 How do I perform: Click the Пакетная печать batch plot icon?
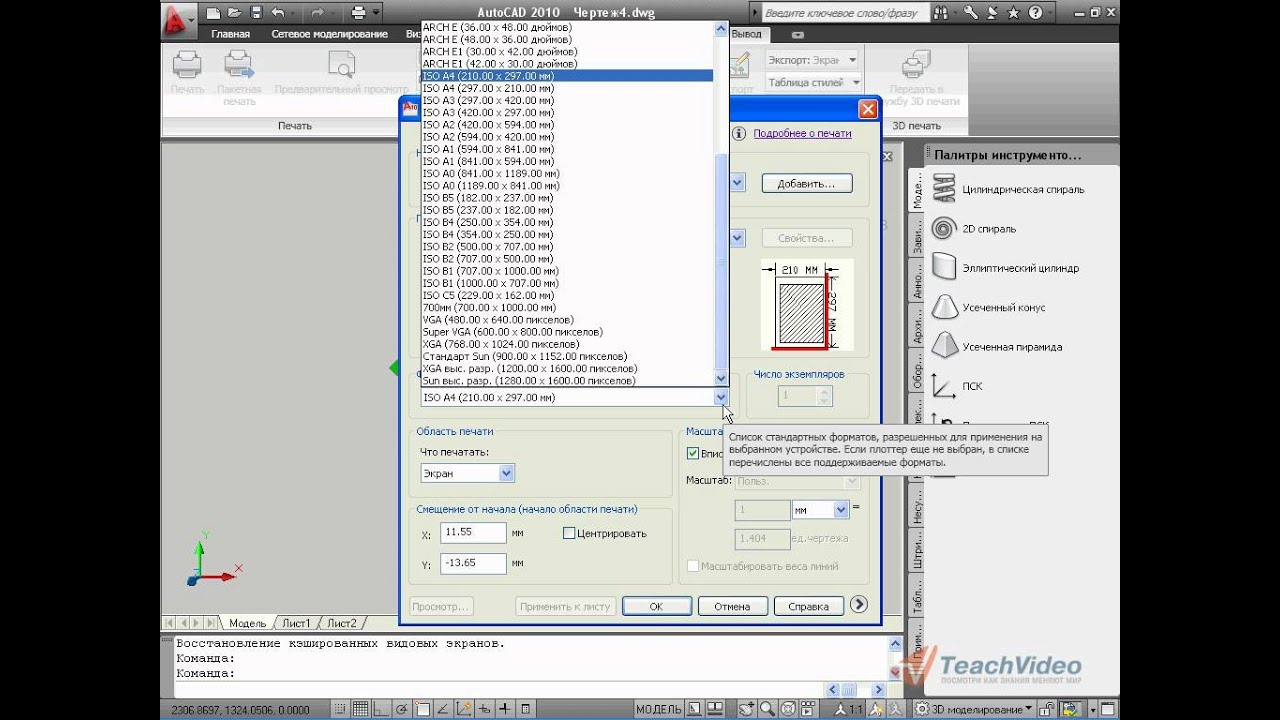tap(239, 65)
